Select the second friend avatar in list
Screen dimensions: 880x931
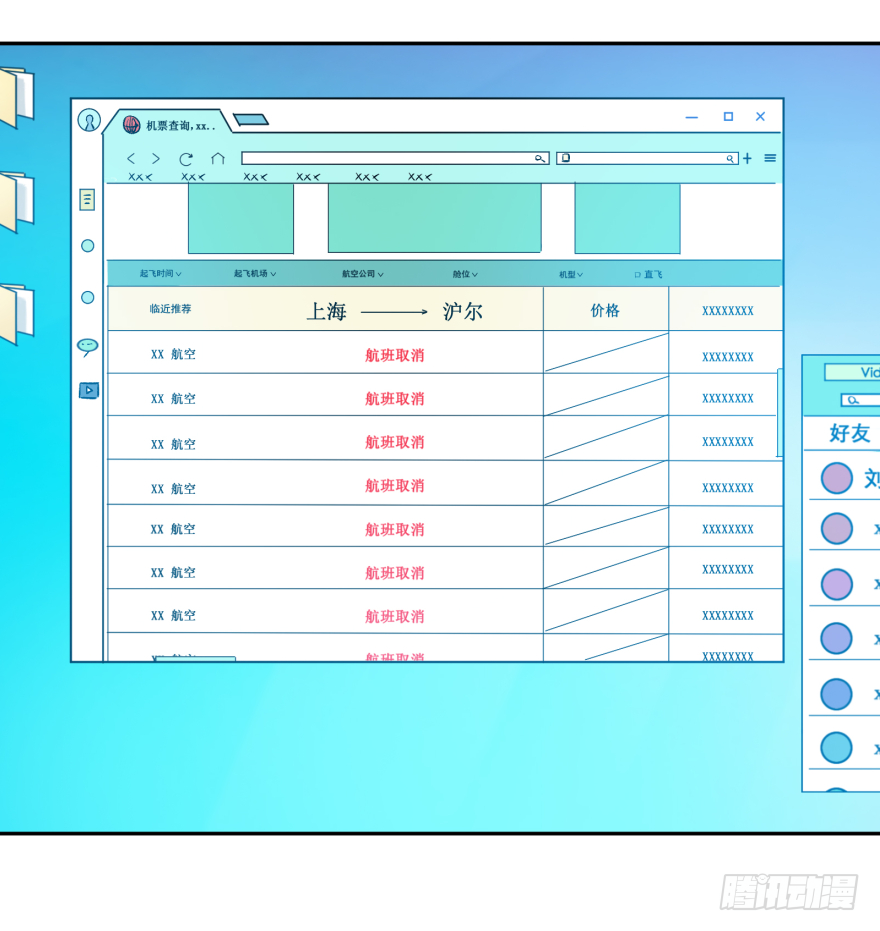coord(837,528)
